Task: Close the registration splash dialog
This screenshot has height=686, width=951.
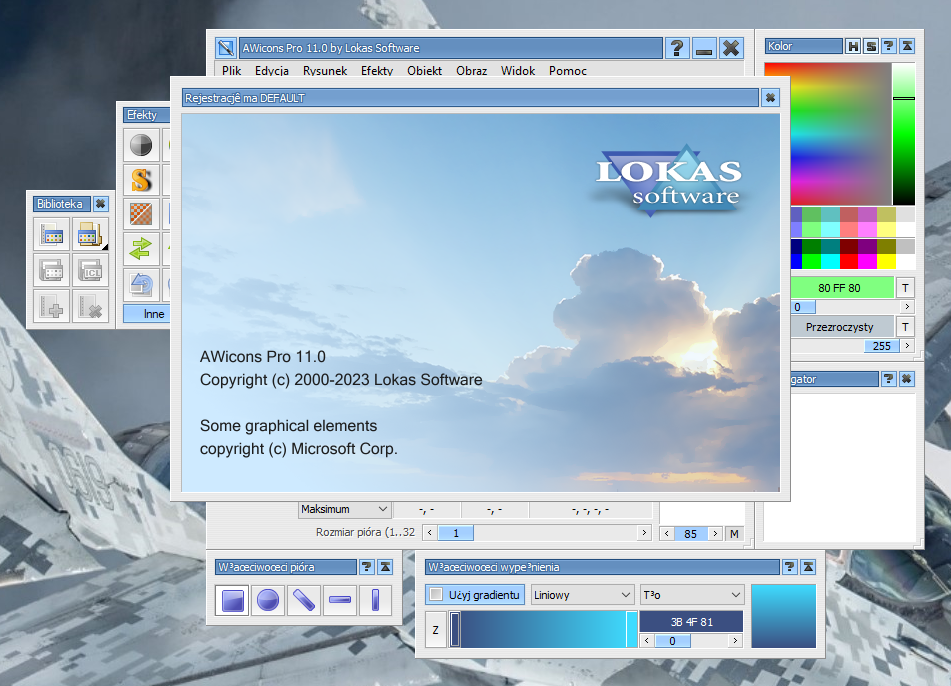Action: (x=770, y=98)
